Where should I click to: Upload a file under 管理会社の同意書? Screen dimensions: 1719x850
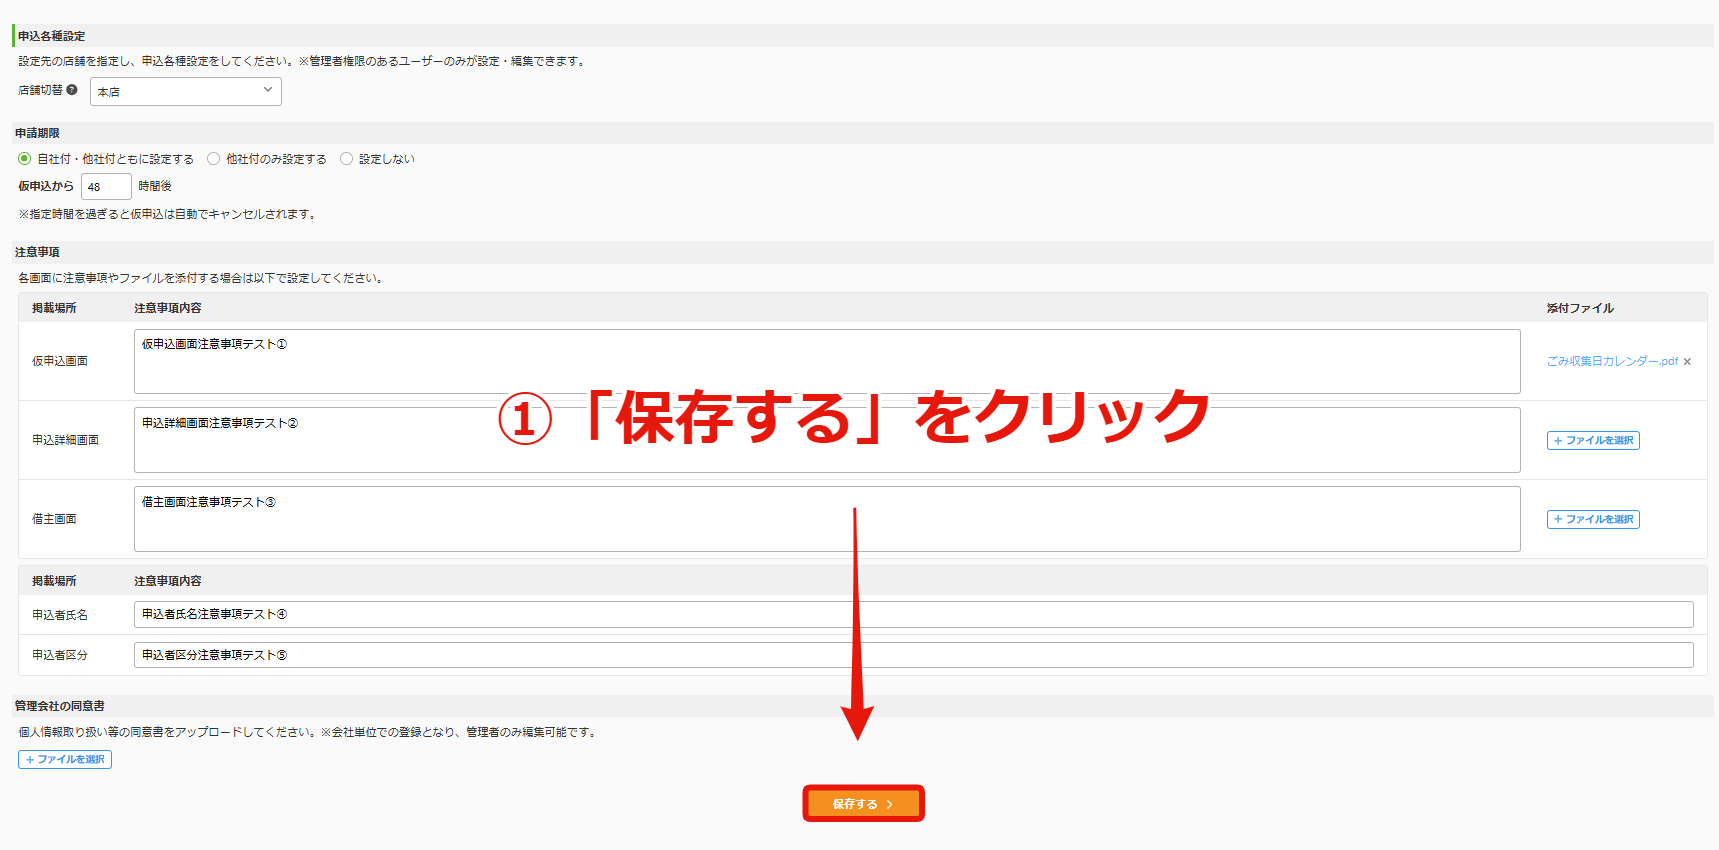point(65,759)
